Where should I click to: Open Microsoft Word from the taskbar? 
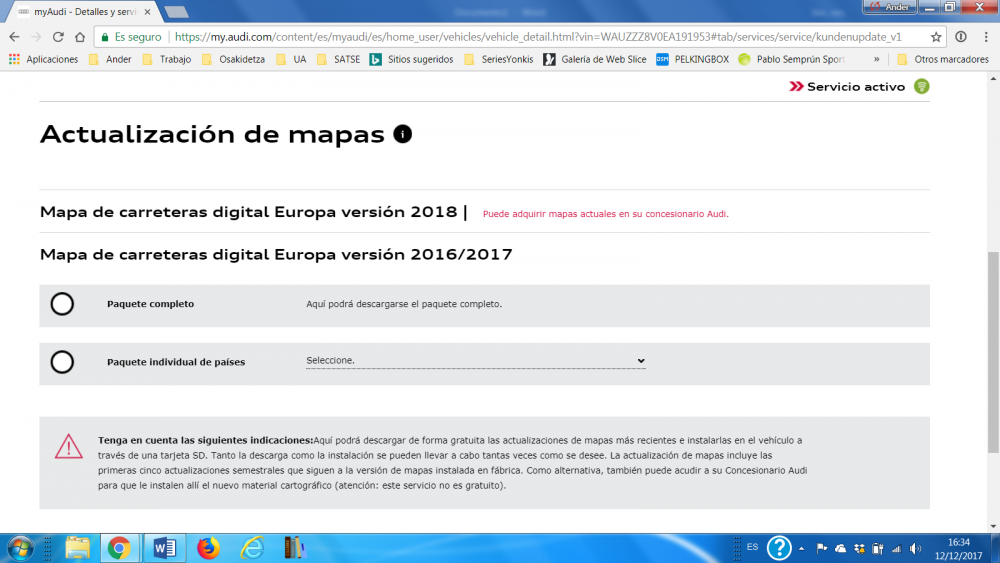[x=165, y=548]
